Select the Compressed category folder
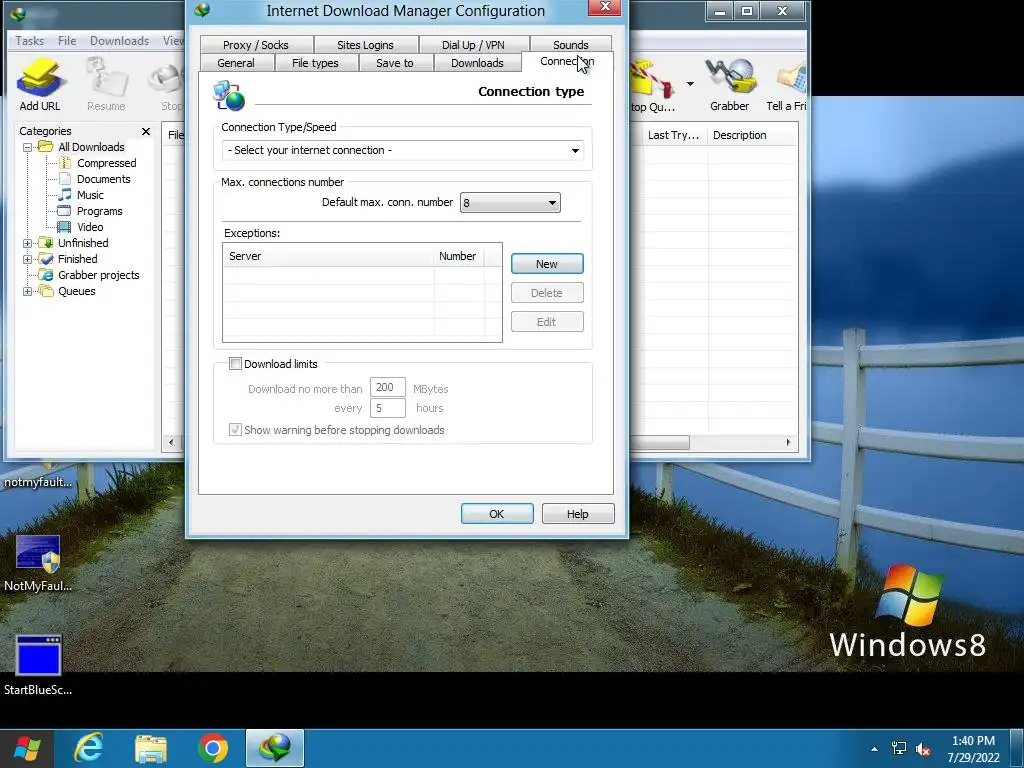 click(x=98, y=163)
